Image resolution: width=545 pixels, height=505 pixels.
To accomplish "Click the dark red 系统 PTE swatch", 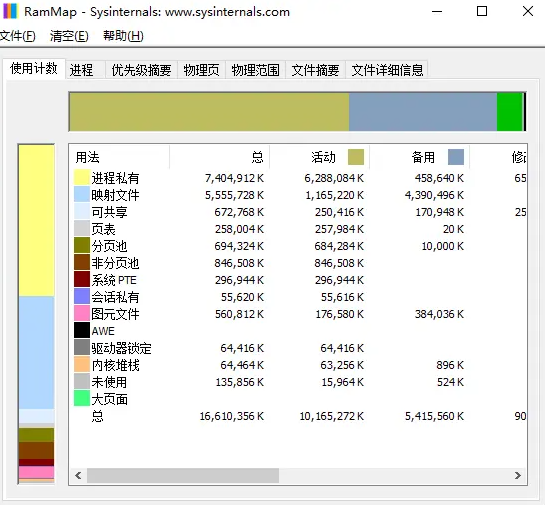I will (x=82, y=279).
